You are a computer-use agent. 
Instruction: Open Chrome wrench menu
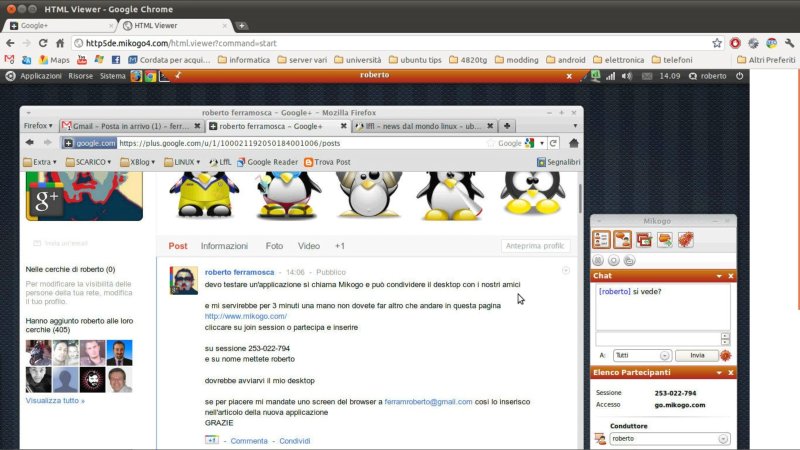tap(789, 43)
